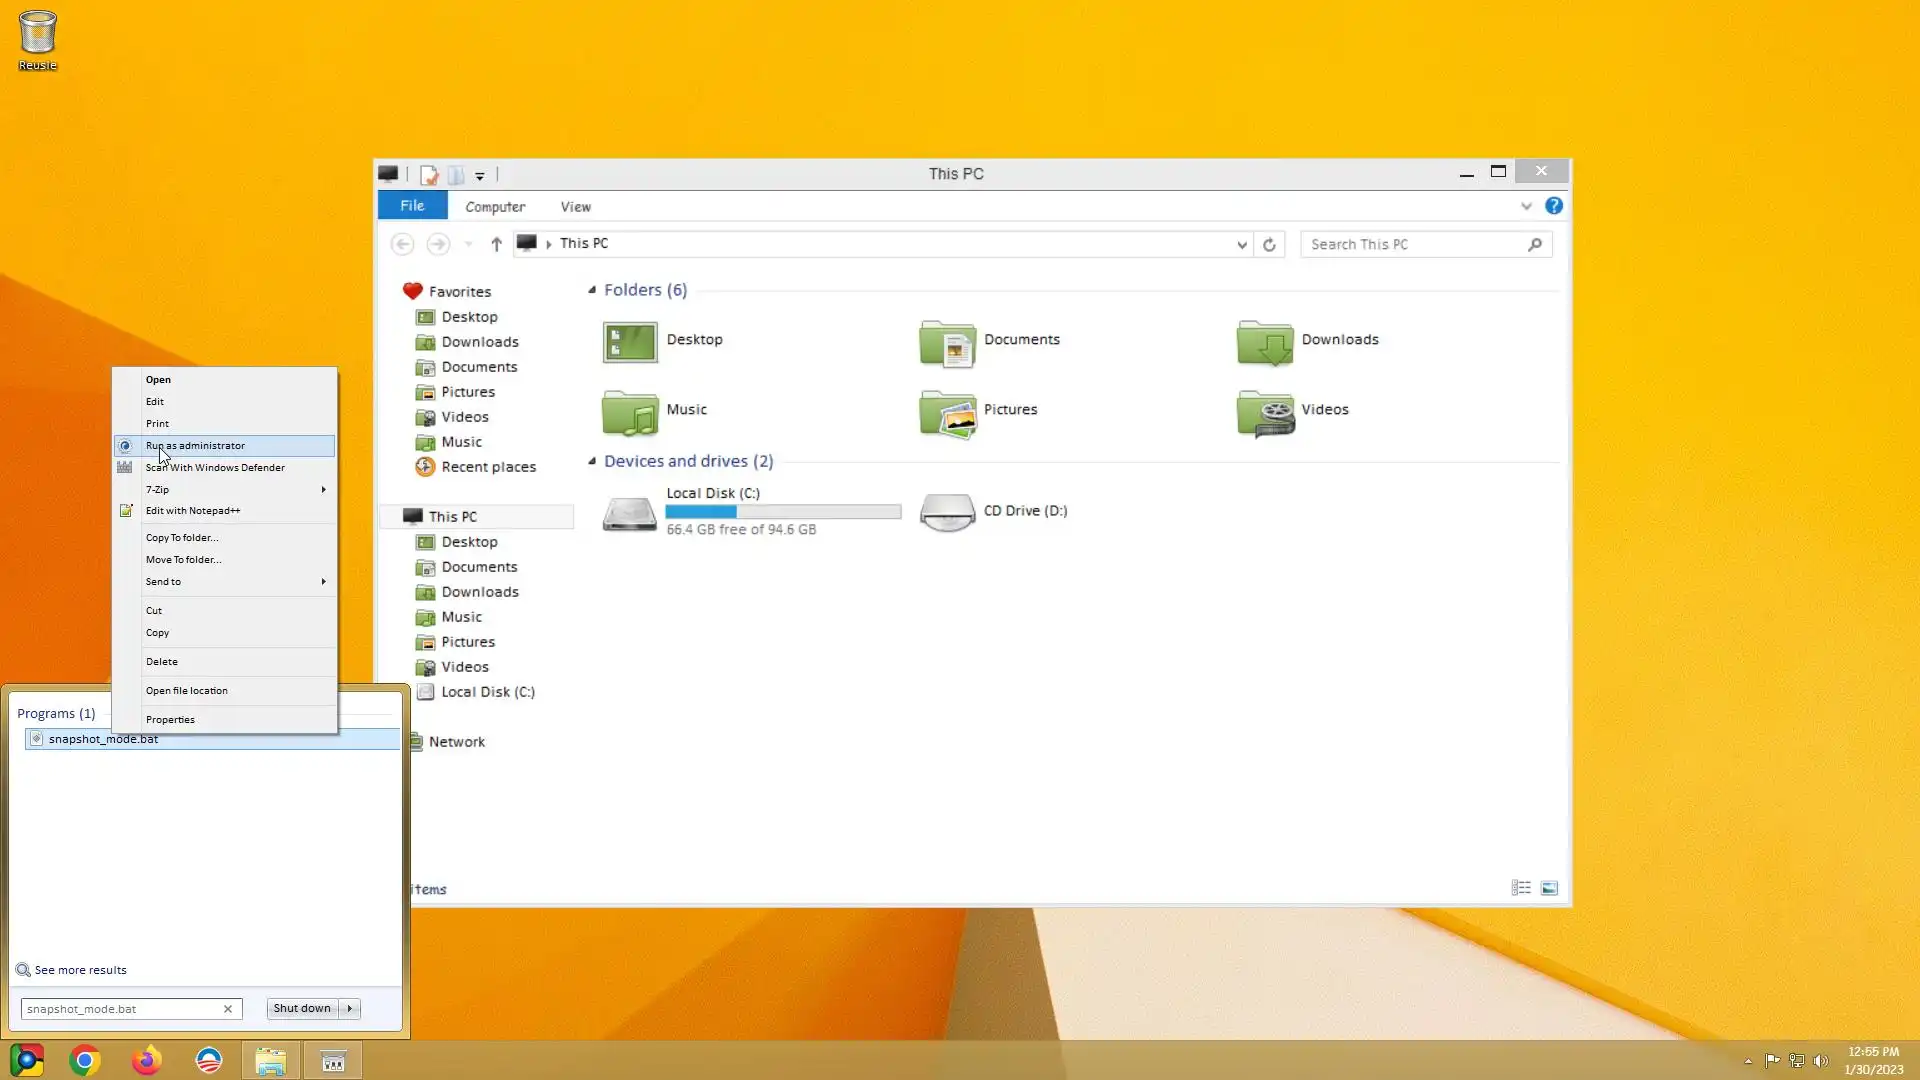Open Explorer Help question mark icon
Image resolution: width=1920 pixels, height=1080 pixels.
pyautogui.click(x=1553, y=206)
